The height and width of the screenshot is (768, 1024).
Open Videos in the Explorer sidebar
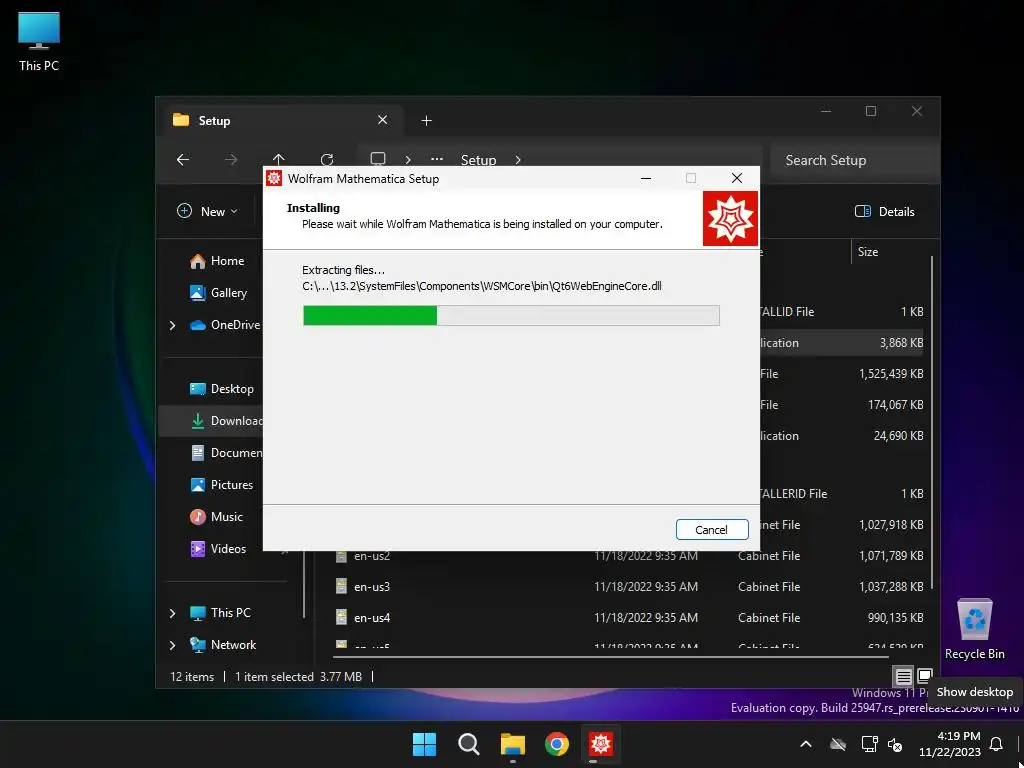(218, 549)
